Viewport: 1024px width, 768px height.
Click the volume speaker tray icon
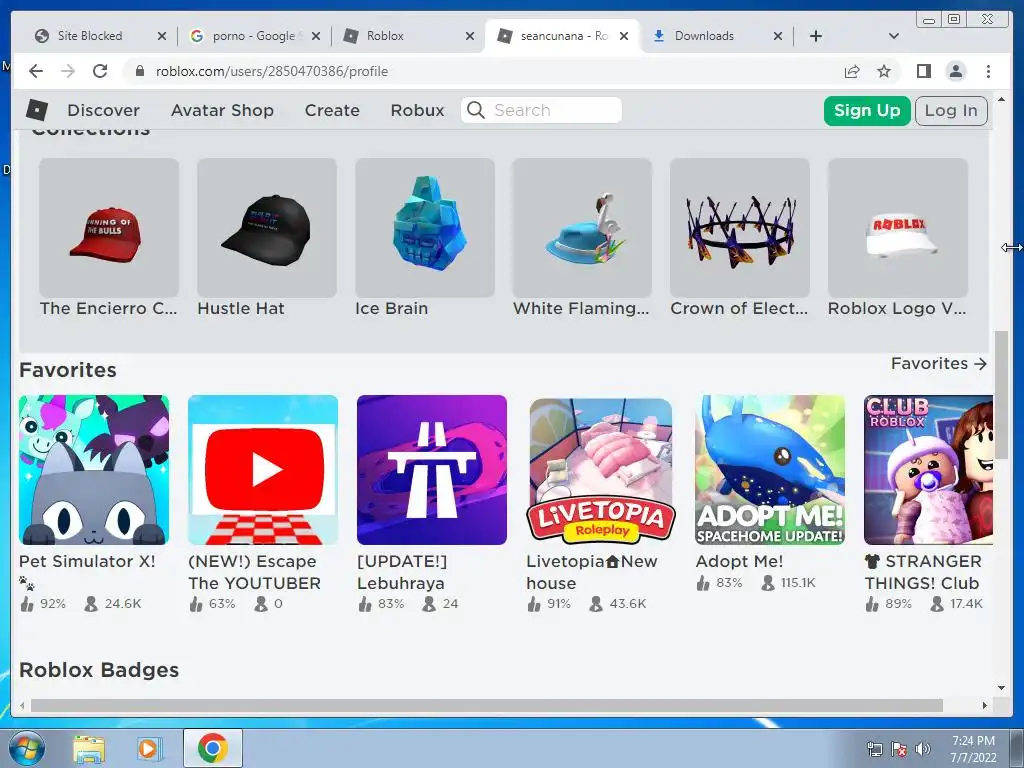[x=923, y=749]
